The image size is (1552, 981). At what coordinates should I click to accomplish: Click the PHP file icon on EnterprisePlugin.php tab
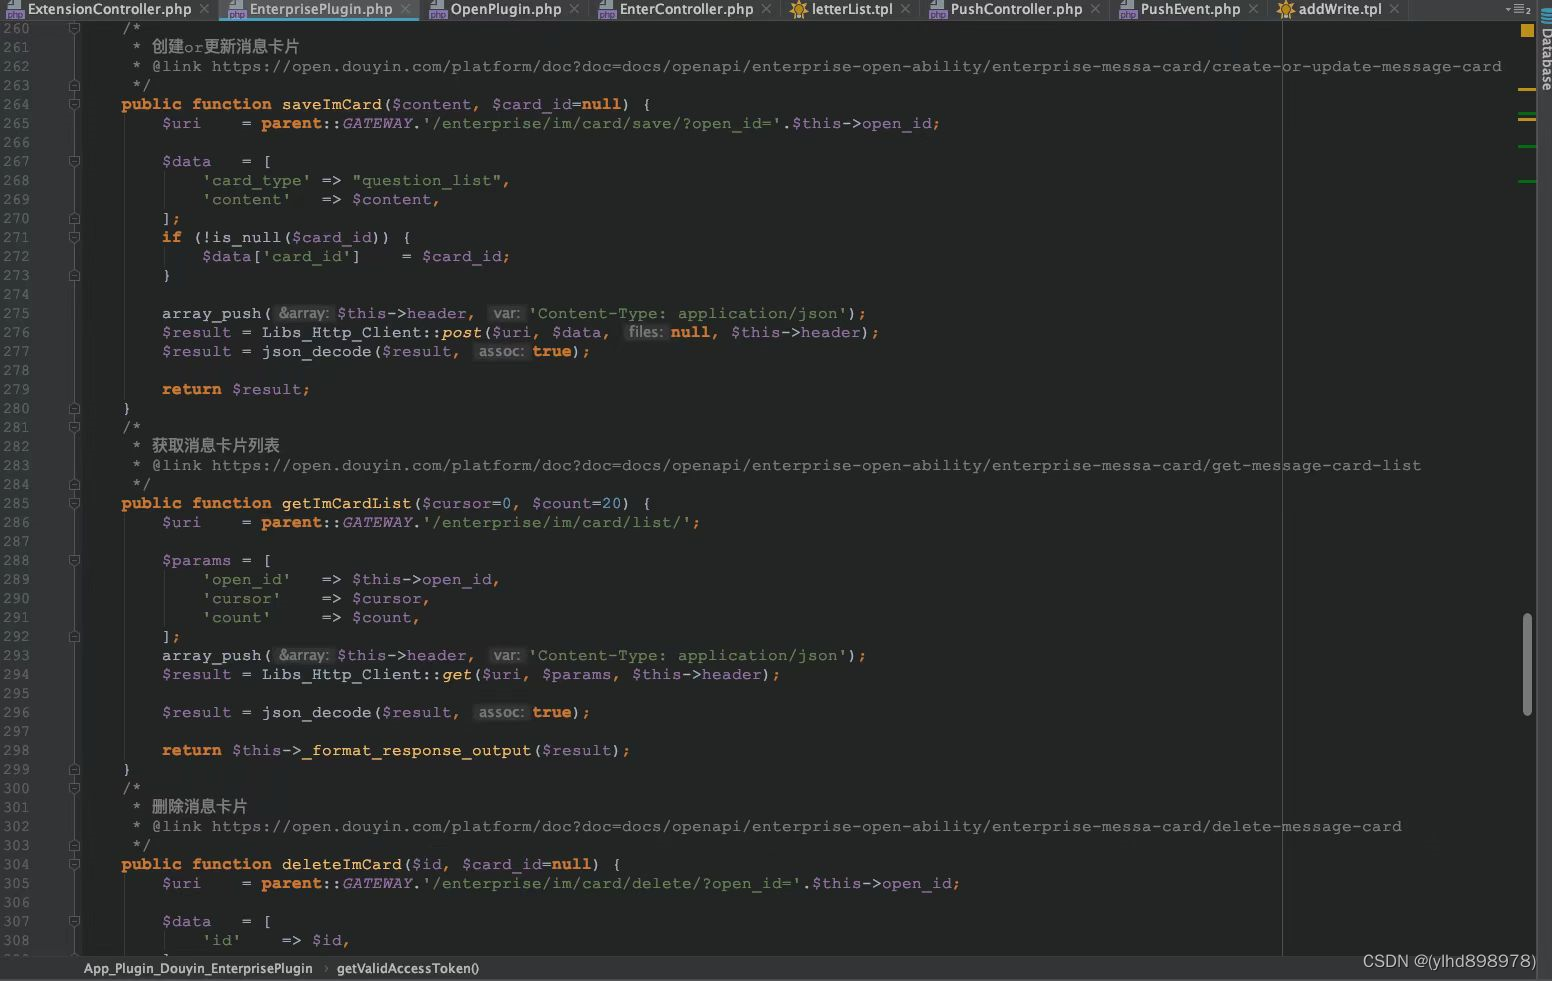[x=237, y=10]
